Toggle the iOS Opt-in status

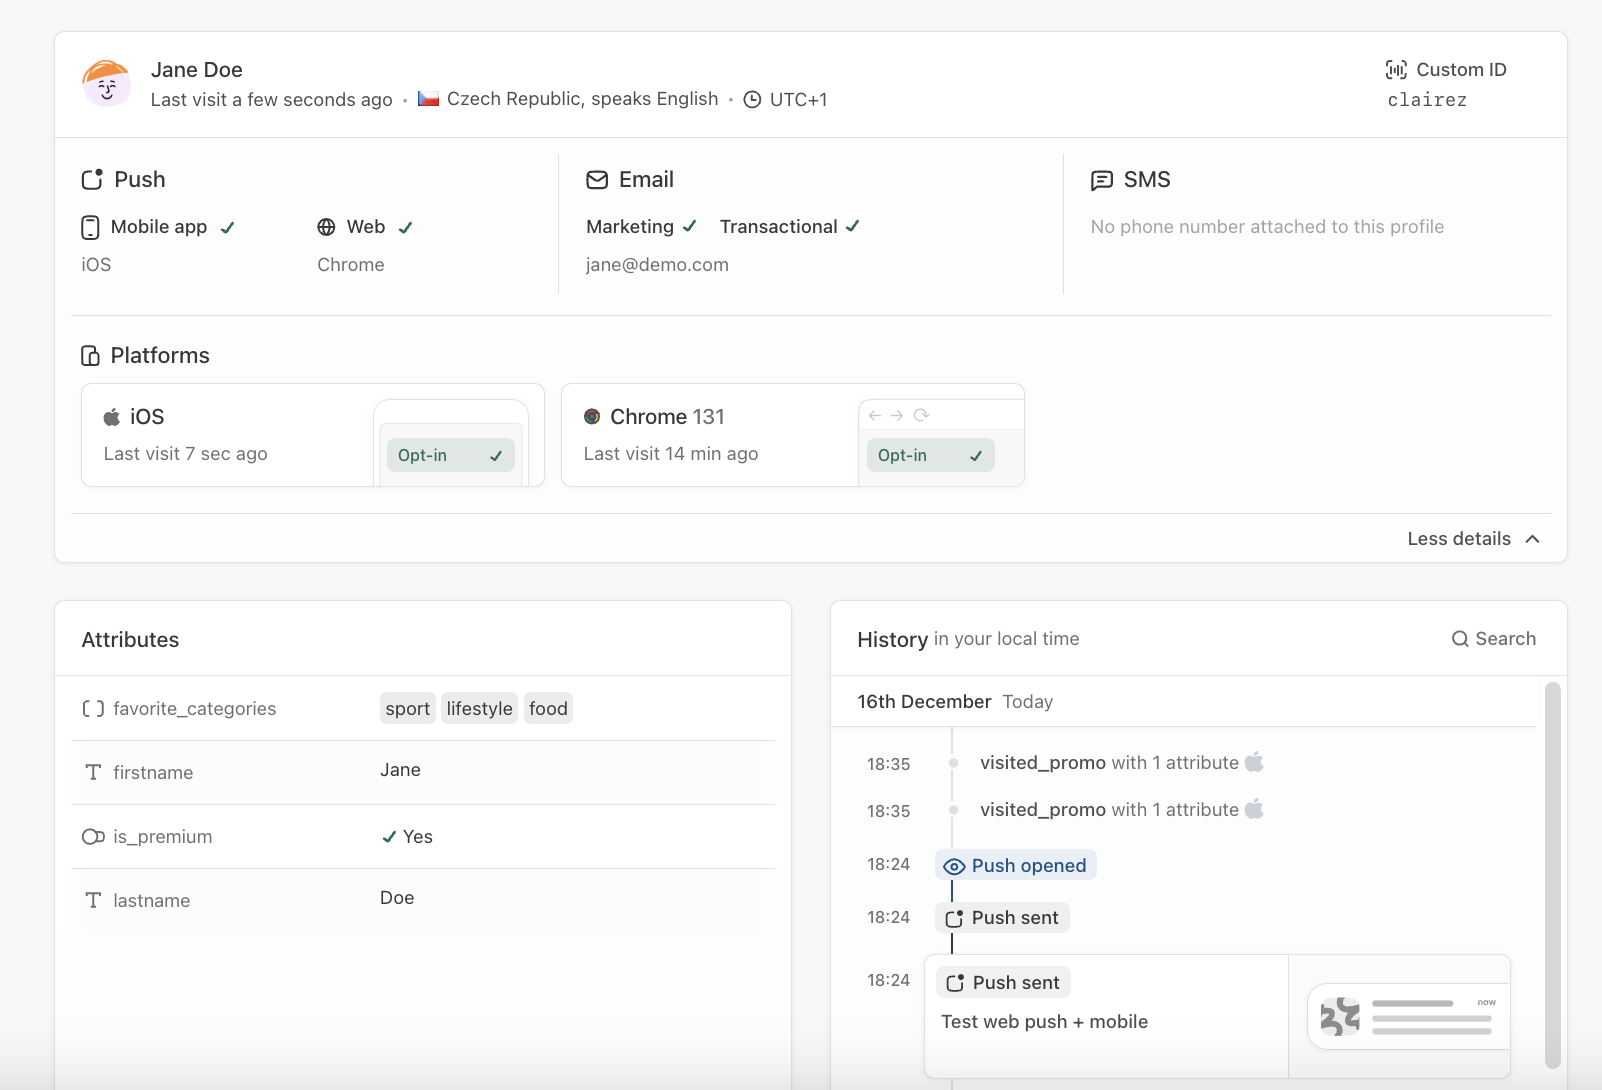click(450, 455)
